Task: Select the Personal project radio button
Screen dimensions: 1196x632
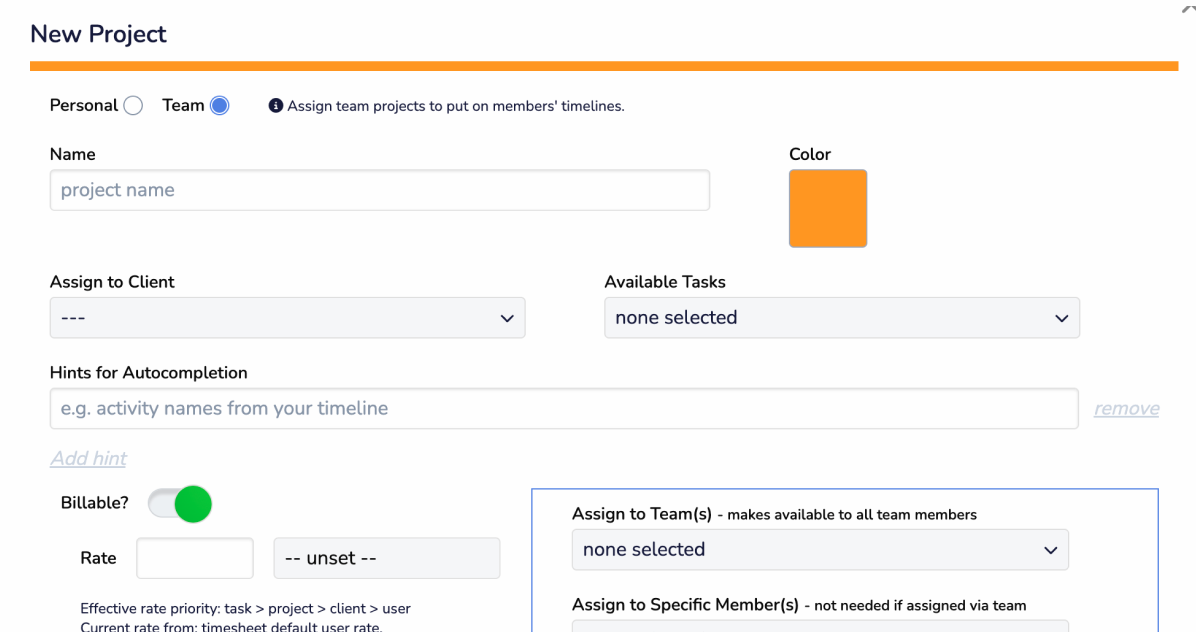Action: pos(133,106)
